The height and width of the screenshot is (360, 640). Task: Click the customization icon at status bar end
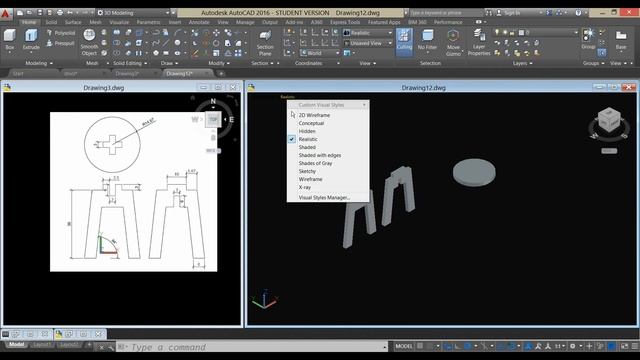pos(635,346)
